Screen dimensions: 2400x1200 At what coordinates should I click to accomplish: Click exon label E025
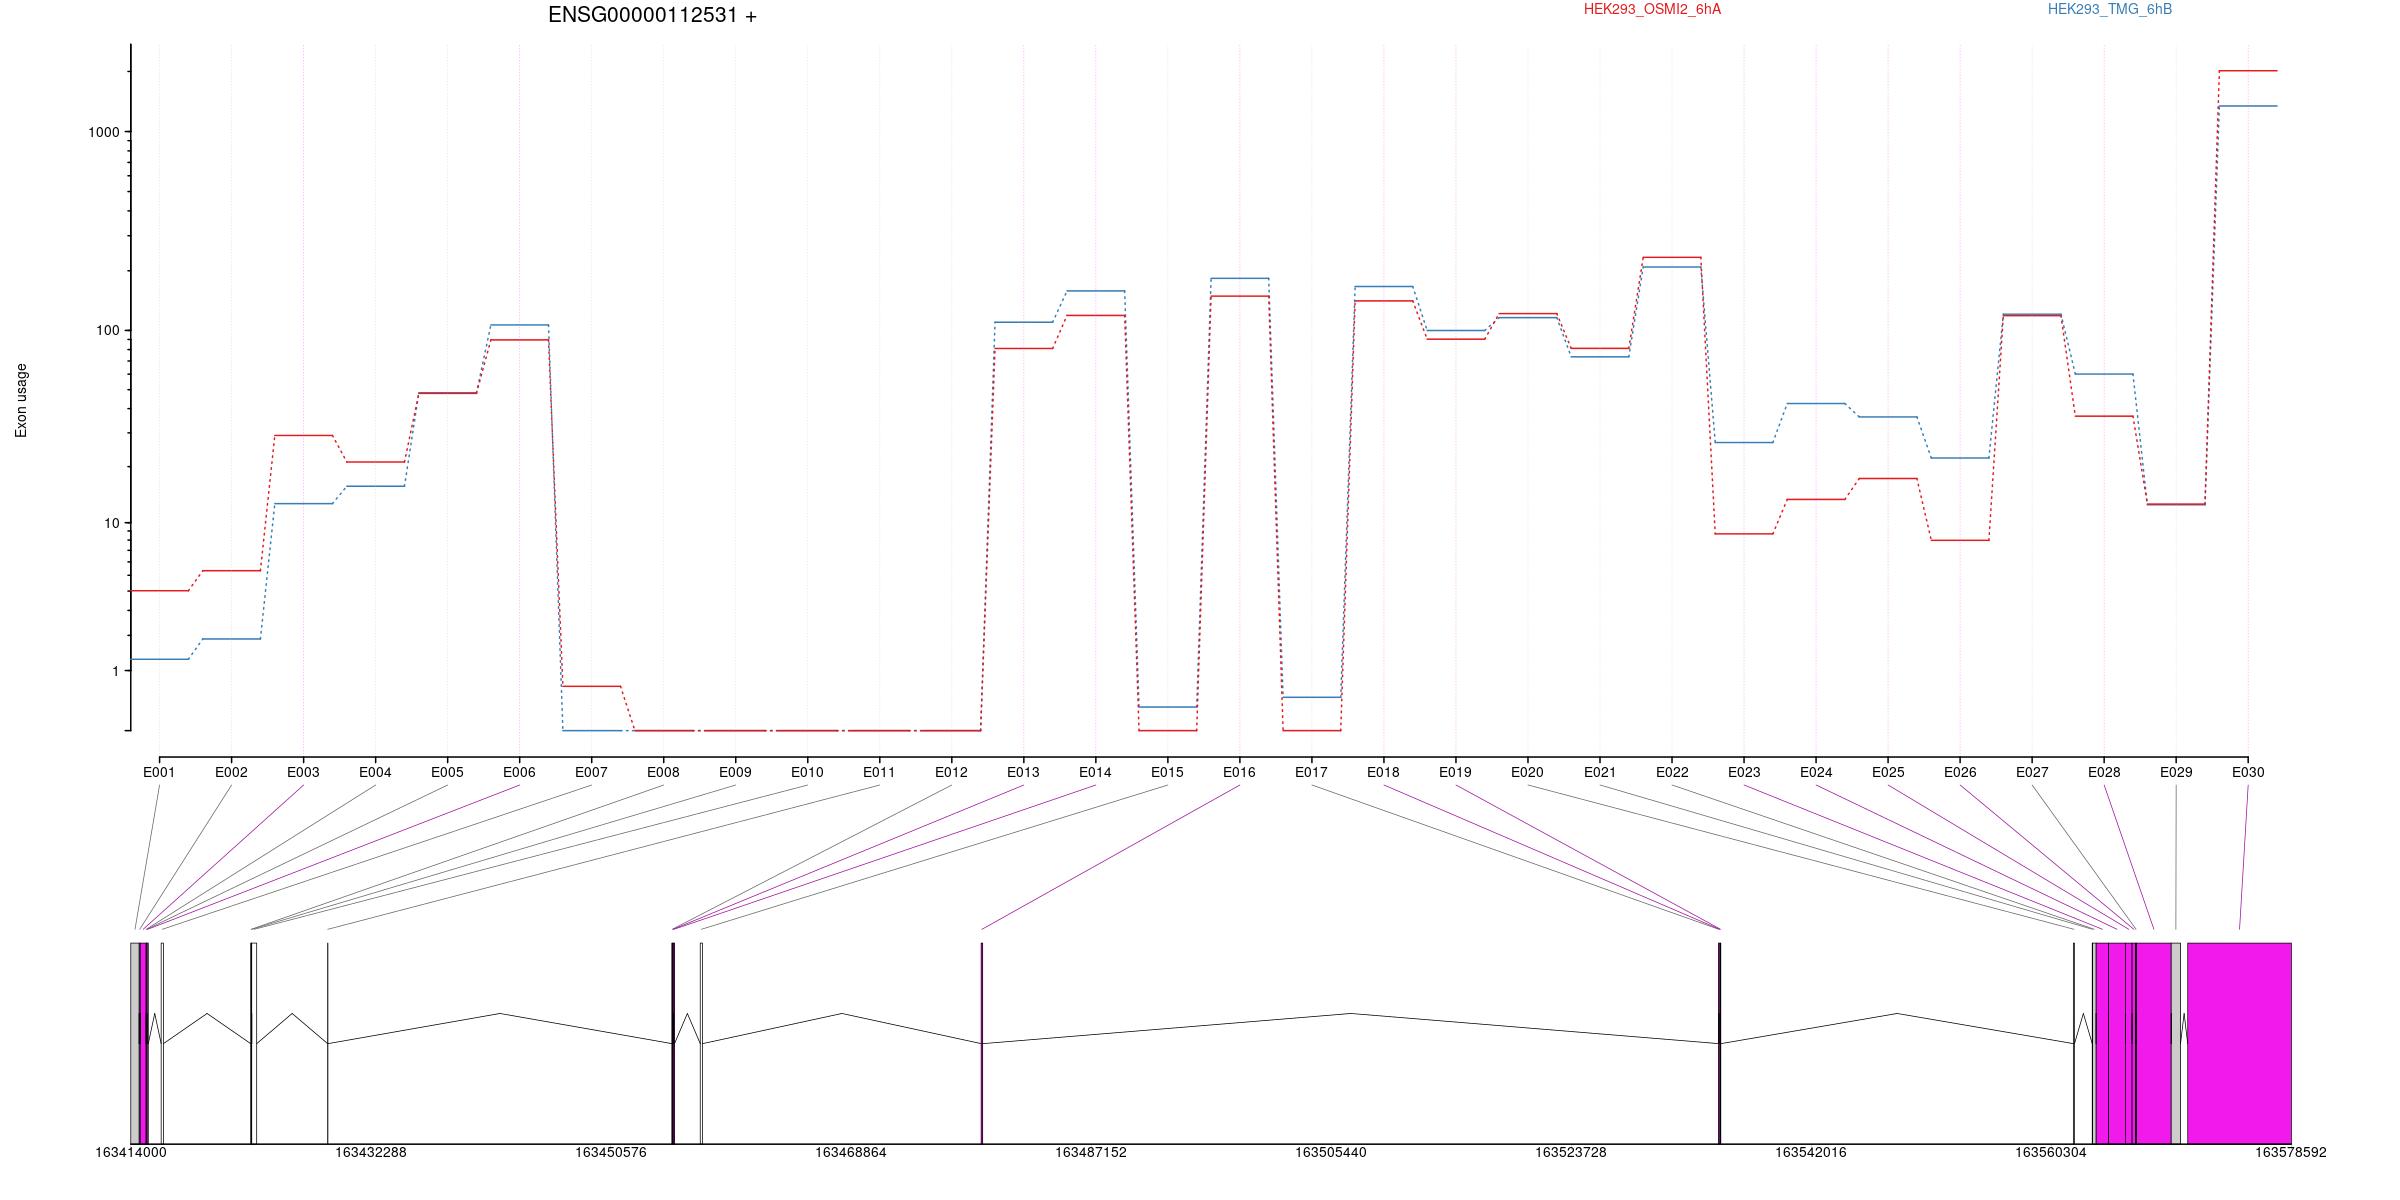(x=1888, y=772)
